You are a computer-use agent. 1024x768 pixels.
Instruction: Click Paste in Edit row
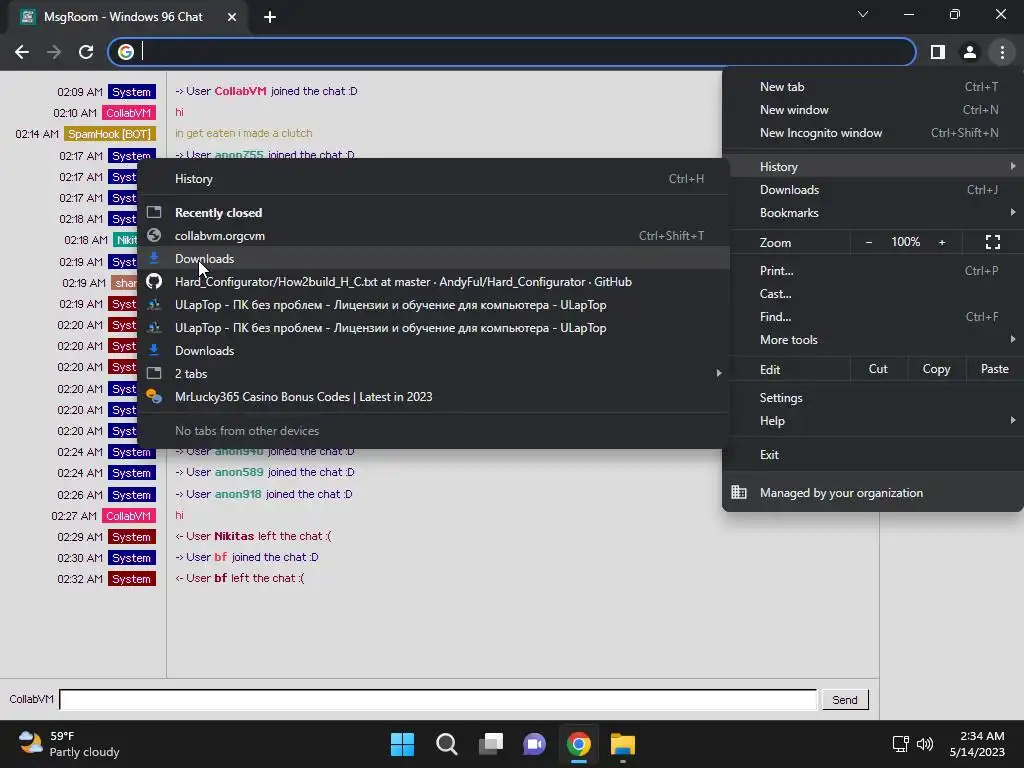(x=995, y=369)
